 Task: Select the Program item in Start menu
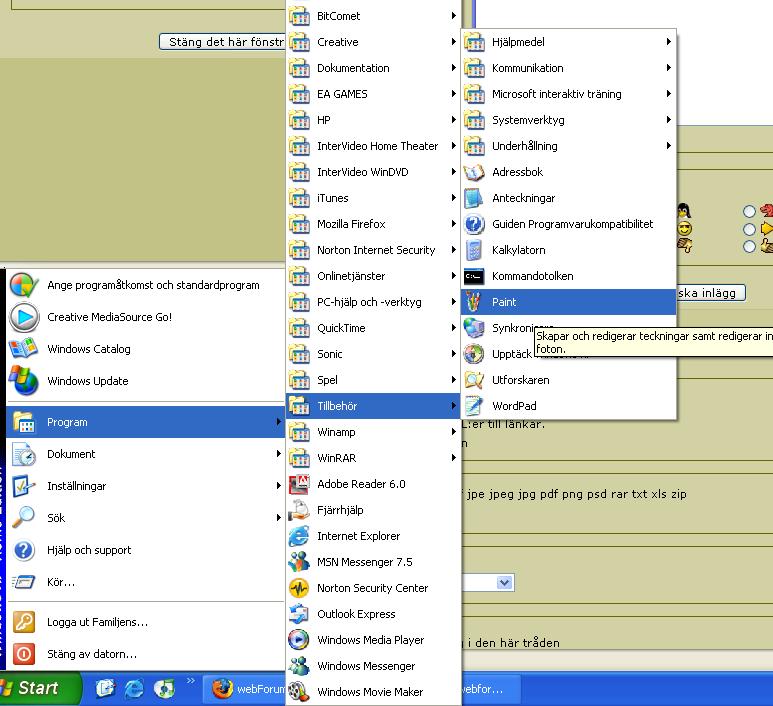[x=146, y=422]
